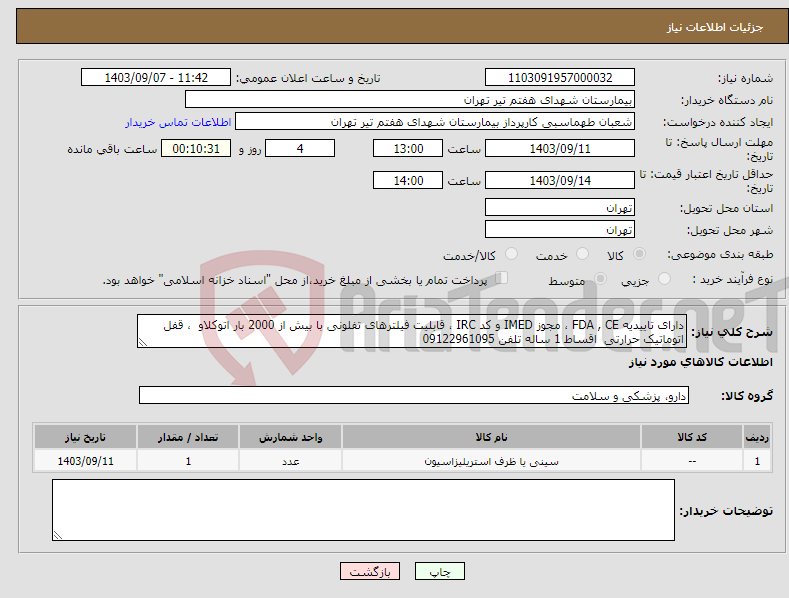Click the گروه کالا field
The width and height of the screenshot is (789, 598).
(x=414, y=396)
